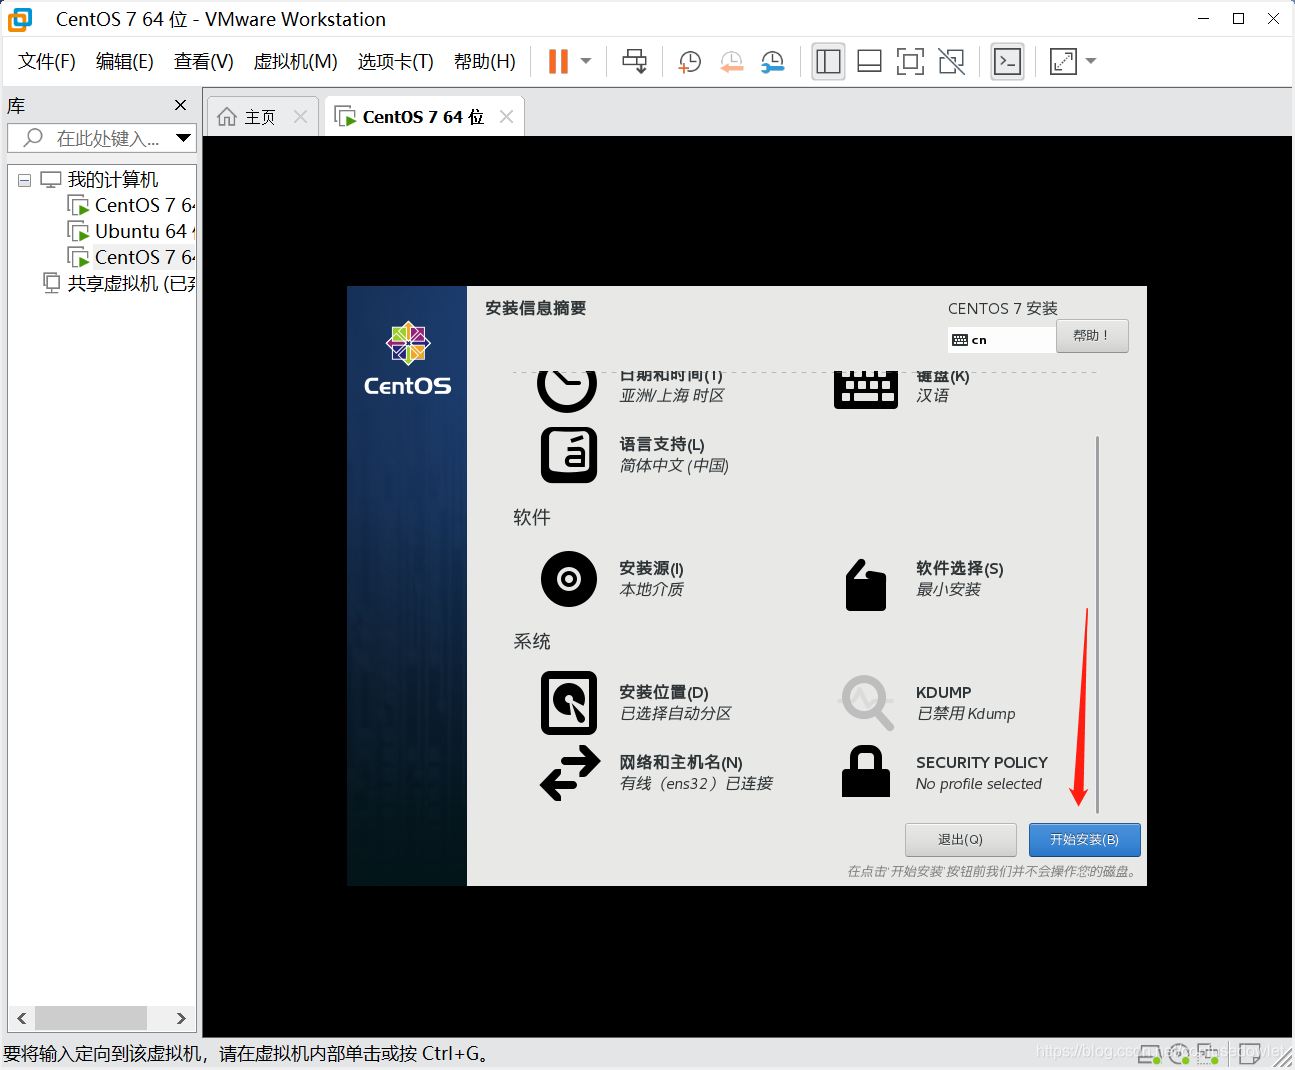Click 已禁用 Kdump text
This screenshot has height=1070, width=1295.
pyautogui.click(x=966, y=714)
